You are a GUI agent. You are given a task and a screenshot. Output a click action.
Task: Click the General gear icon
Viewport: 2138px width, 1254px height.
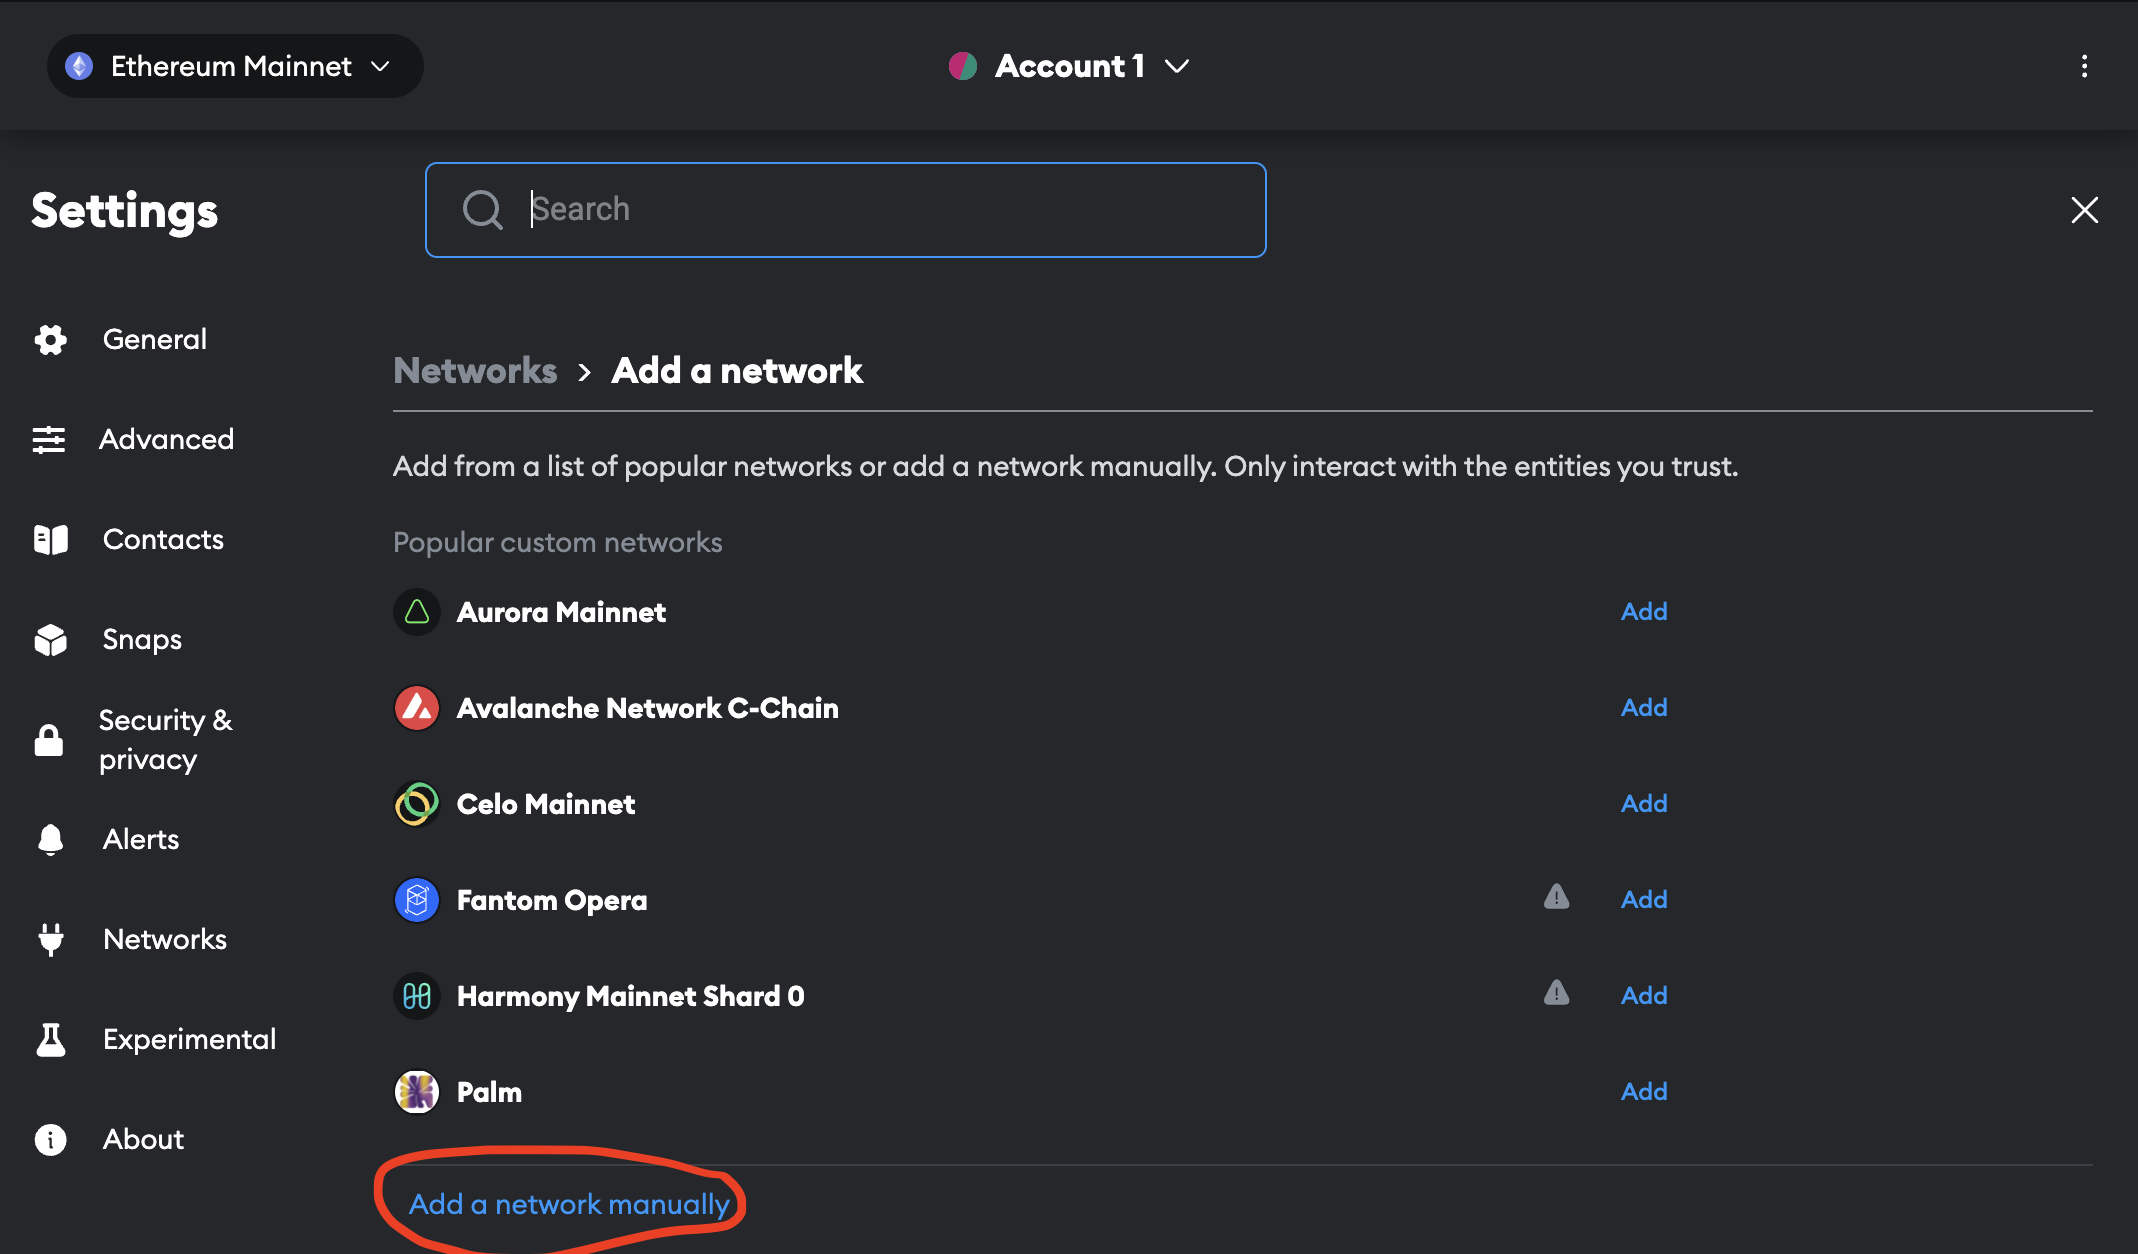[x=50, y=340]
